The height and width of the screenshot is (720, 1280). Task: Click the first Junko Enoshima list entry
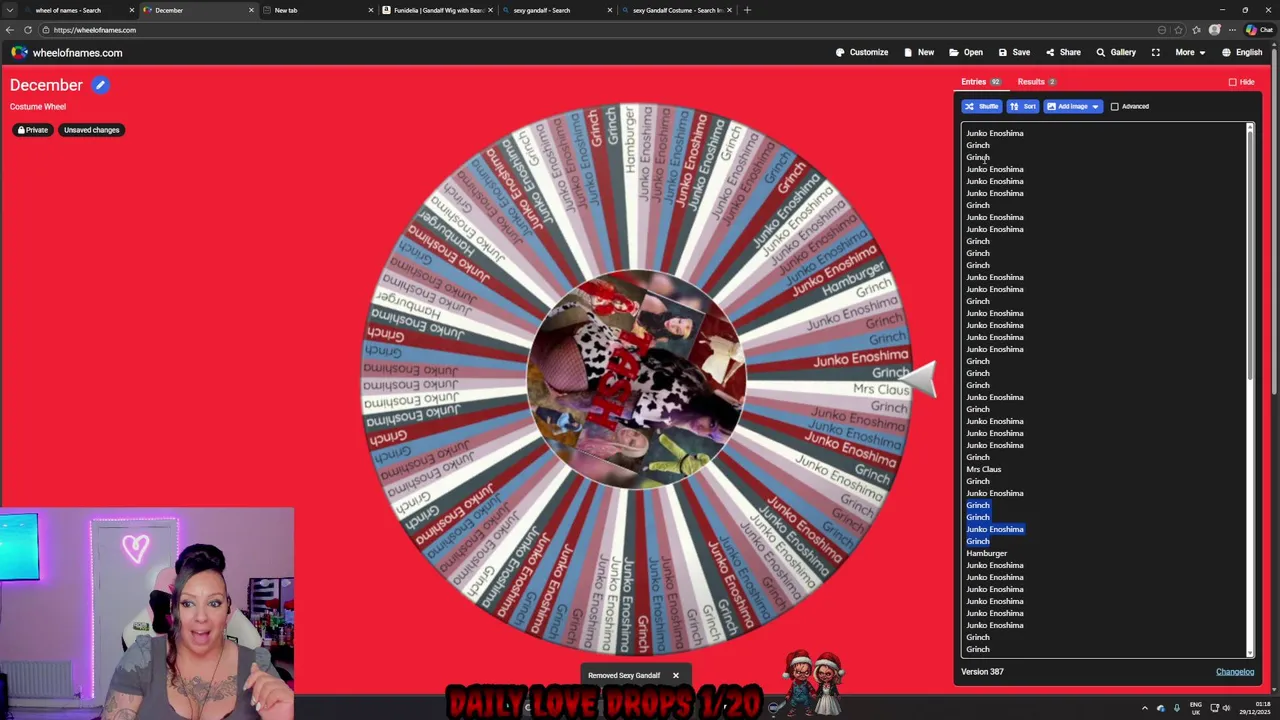(994, 133)
